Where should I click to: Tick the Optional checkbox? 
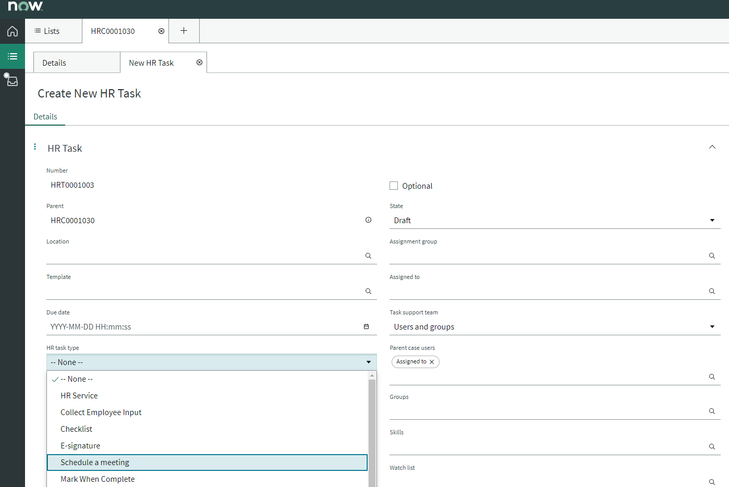click(x=393, y=186)
